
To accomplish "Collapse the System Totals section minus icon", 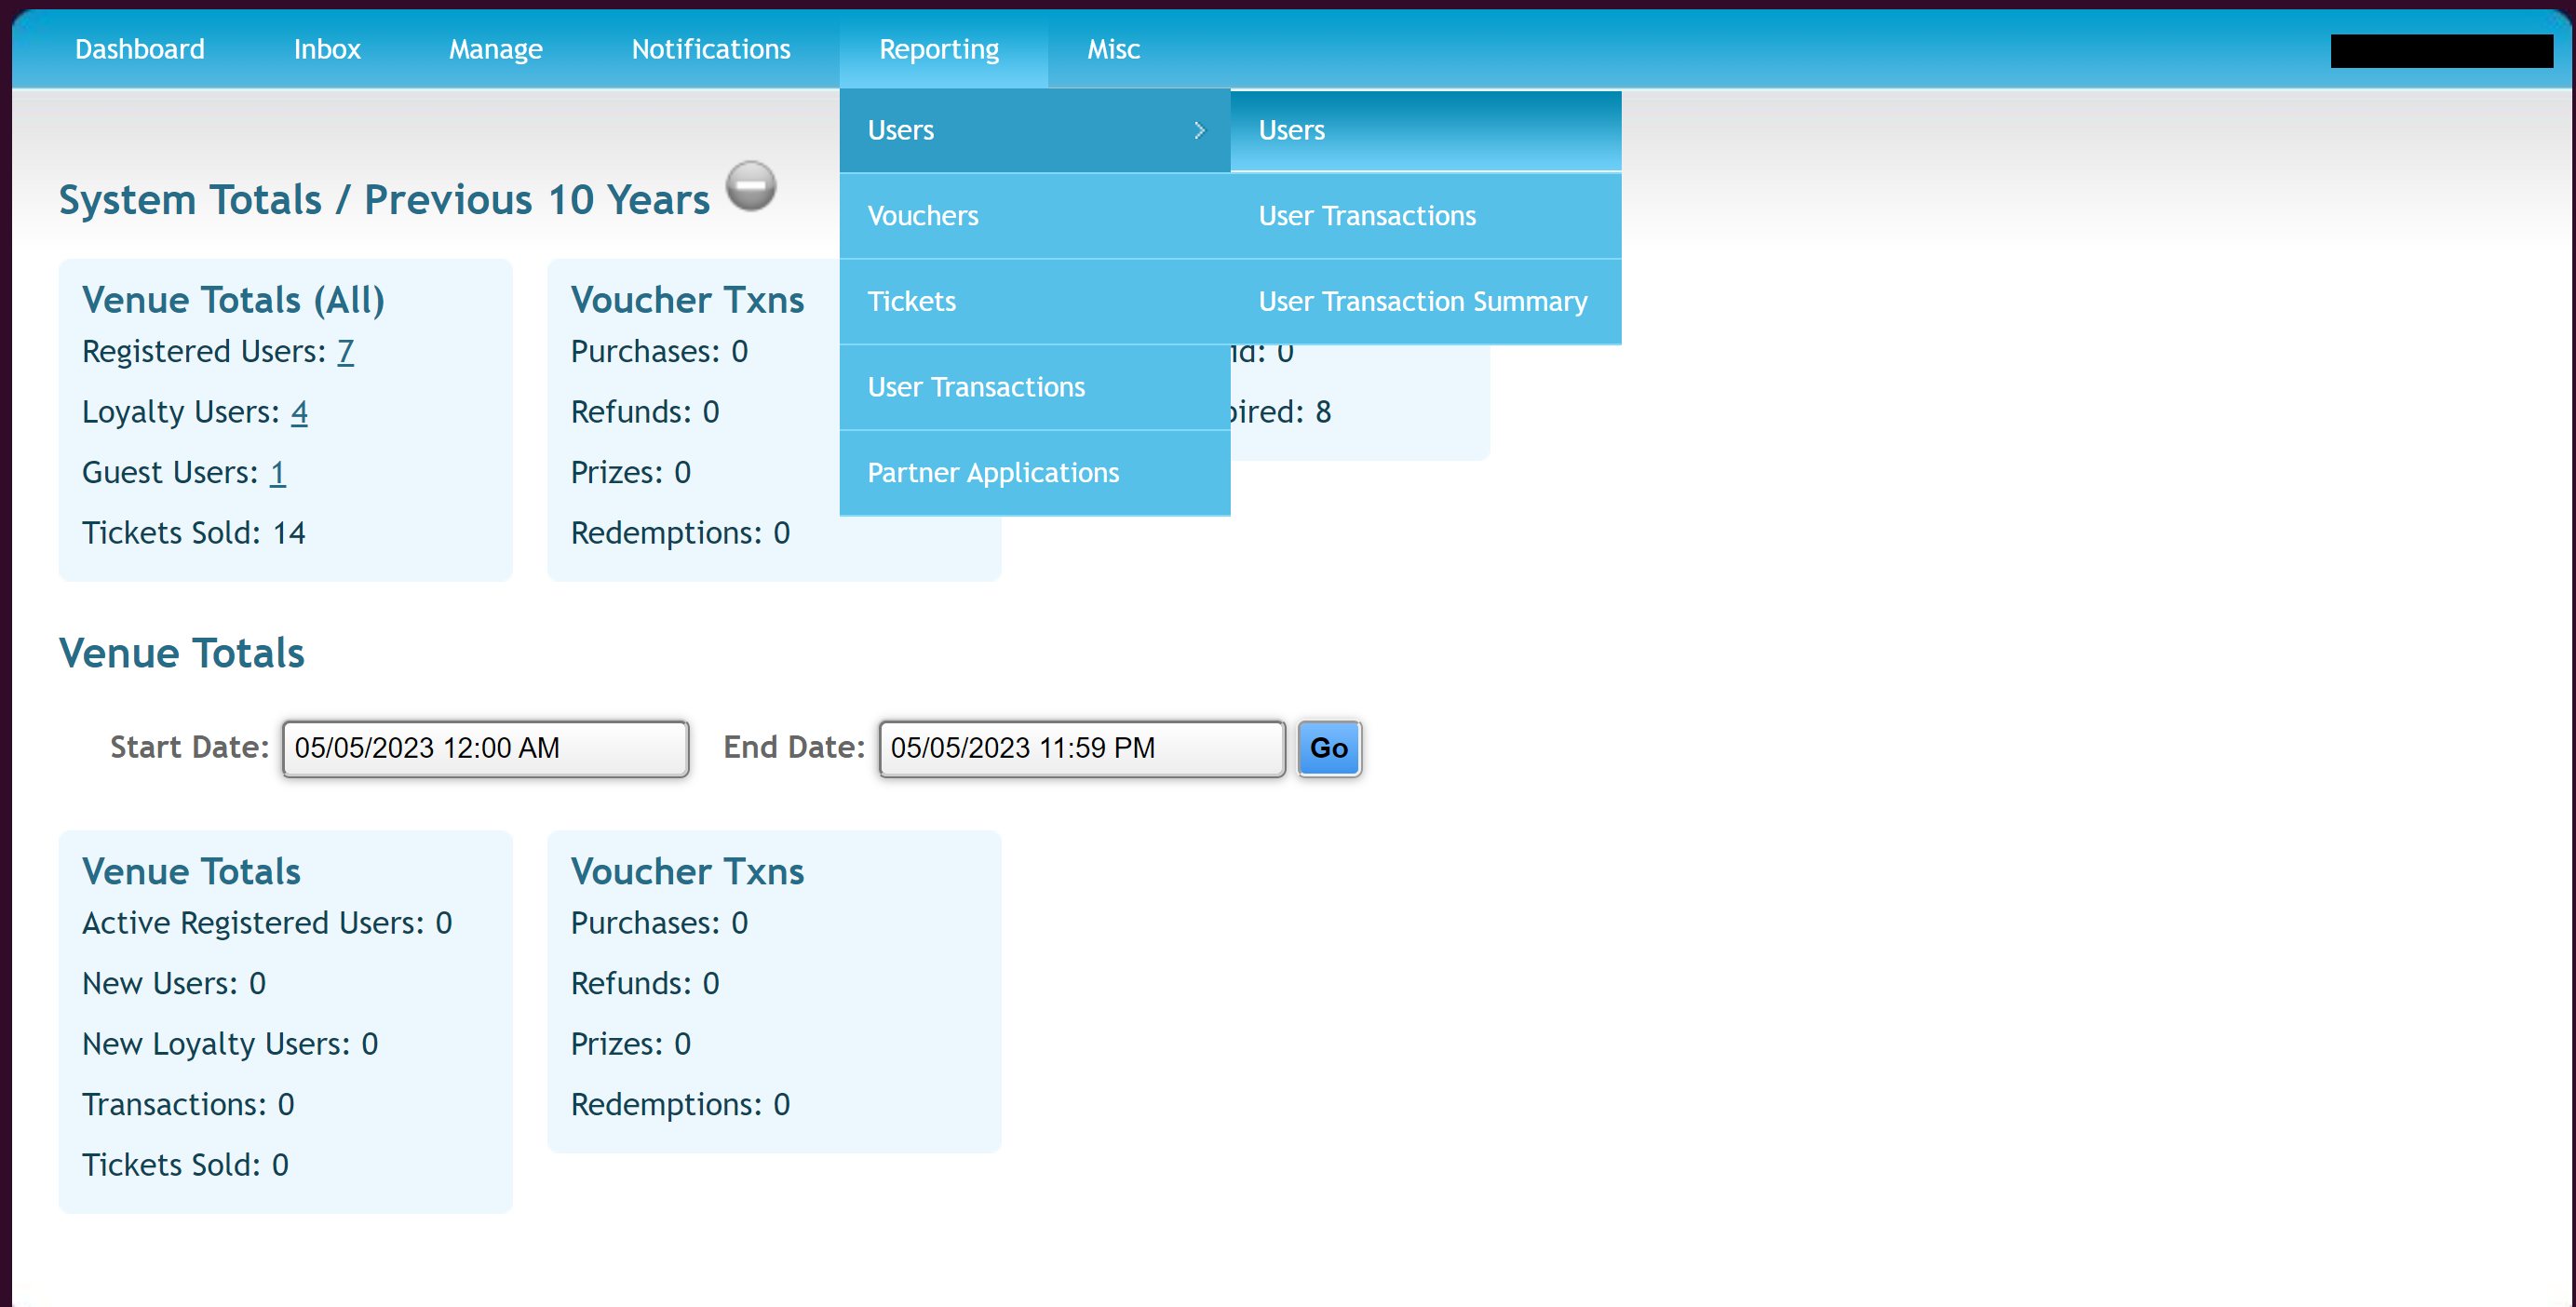I will coord(750,186).
